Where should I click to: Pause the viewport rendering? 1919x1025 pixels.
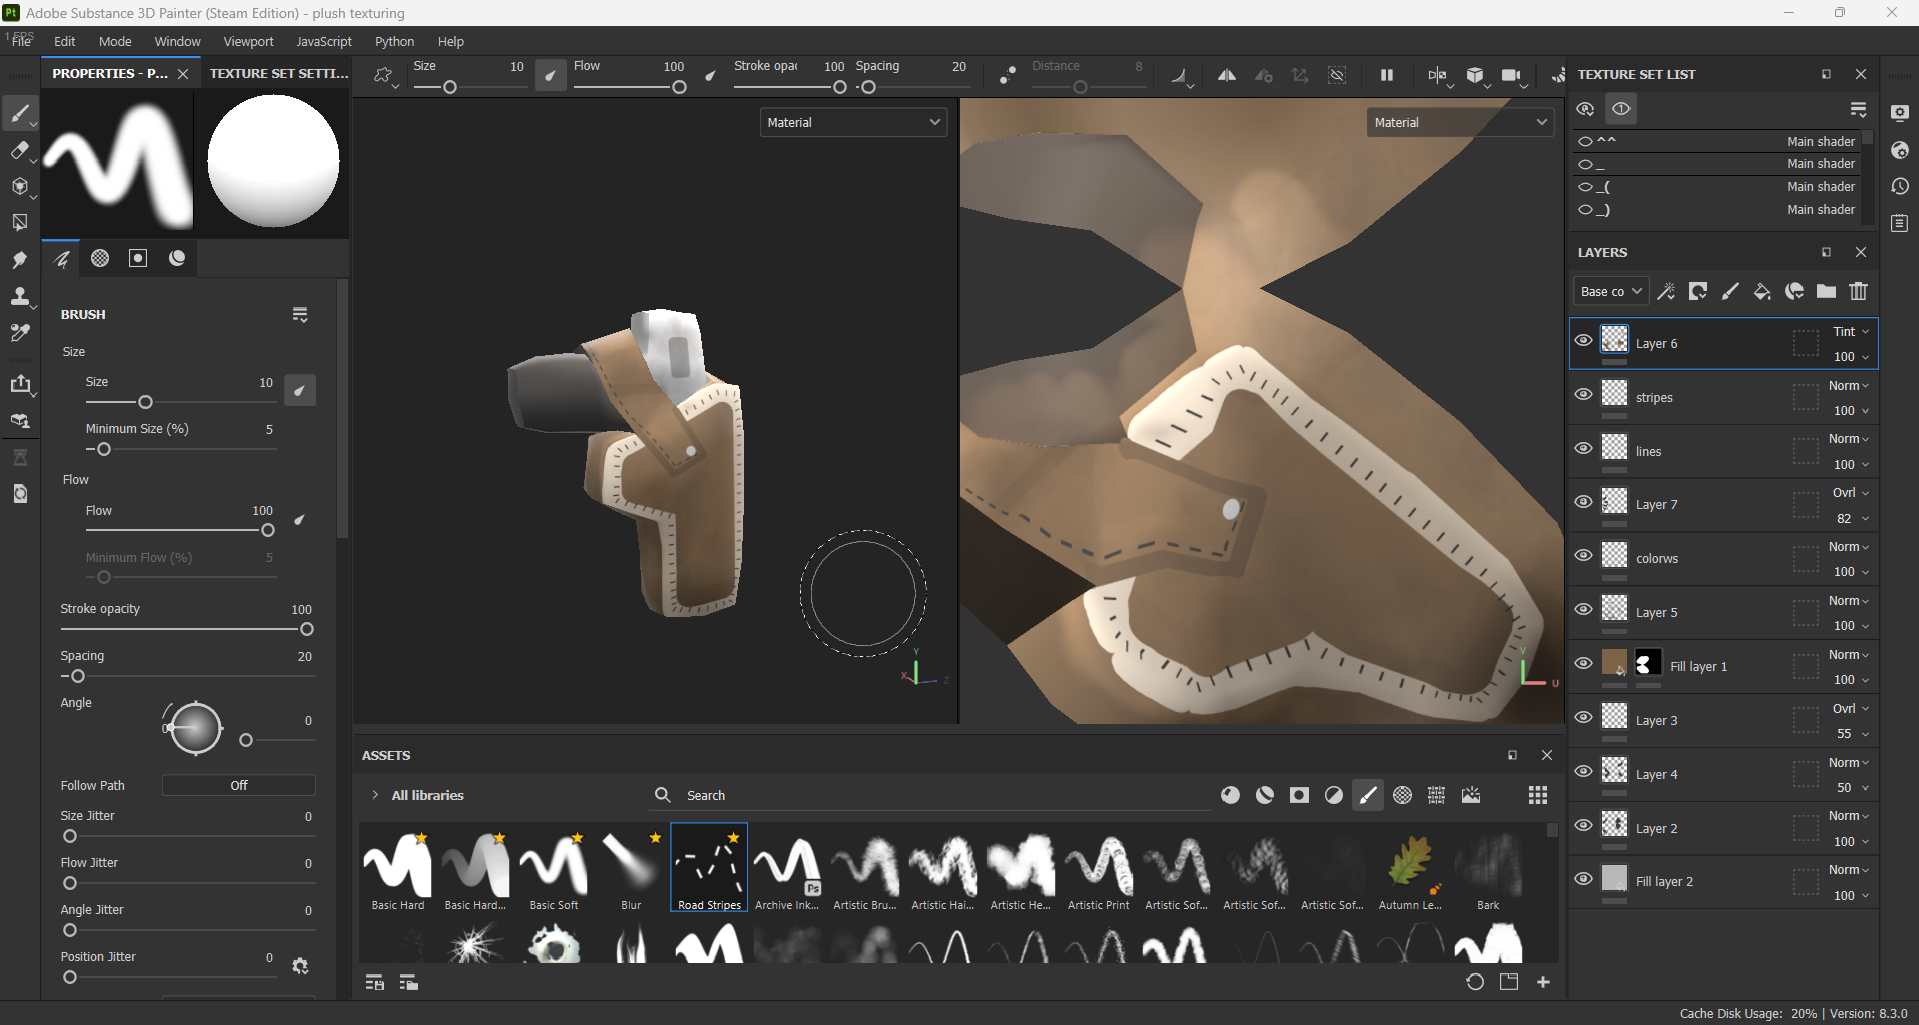coord(1386,75)
